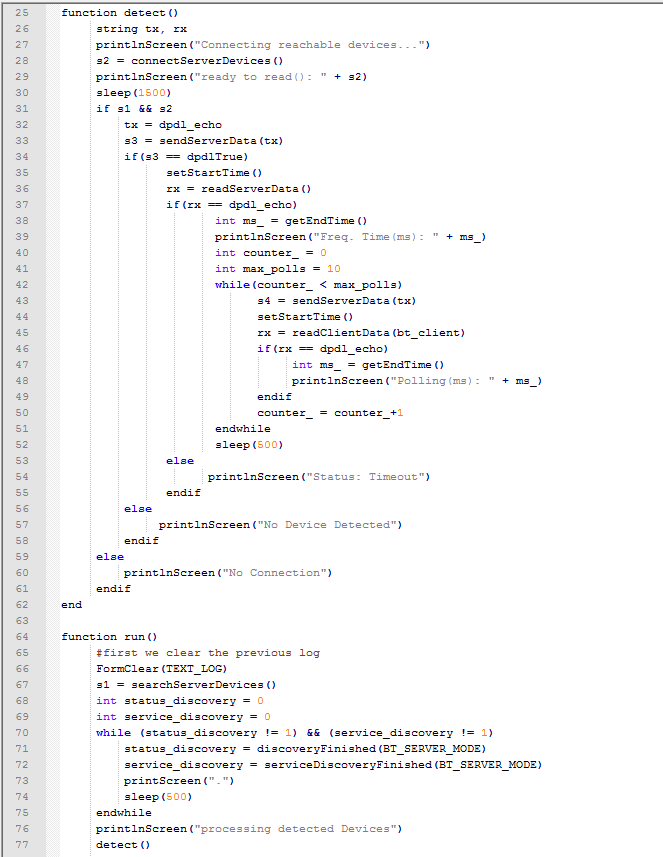Click 'setStartTime()' on line 35
663x857 pixels.
point(214,173)
